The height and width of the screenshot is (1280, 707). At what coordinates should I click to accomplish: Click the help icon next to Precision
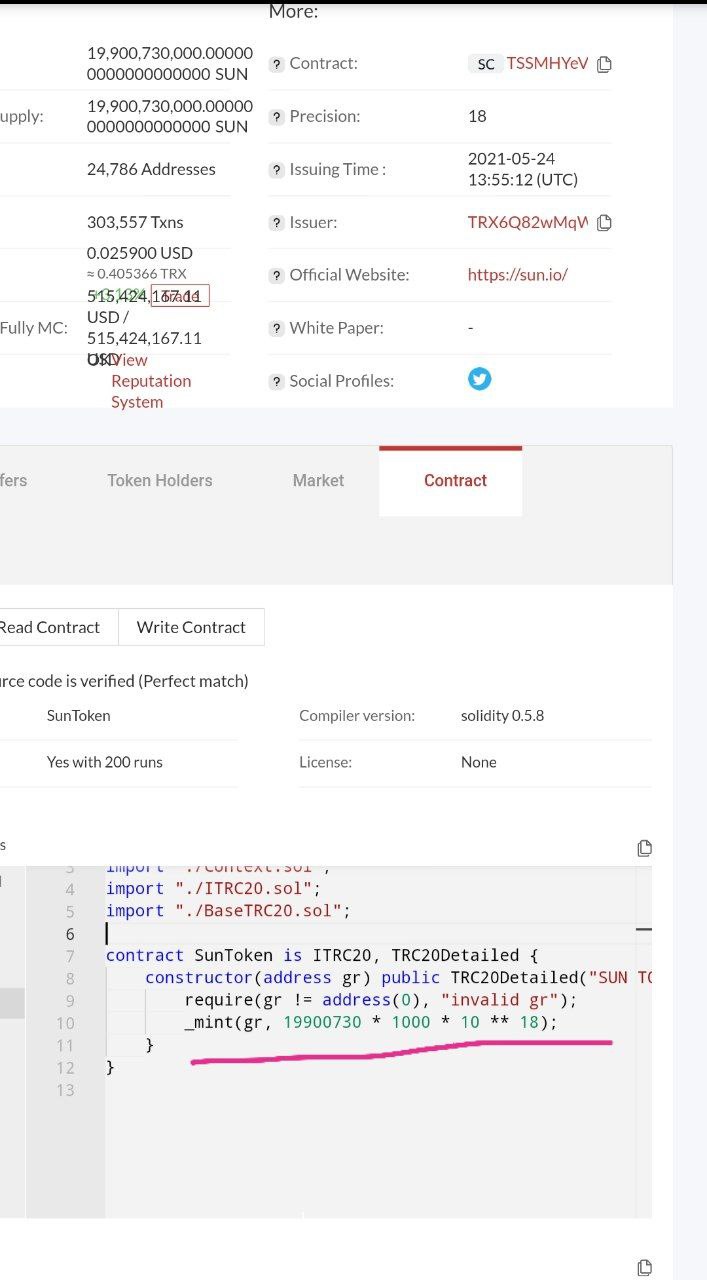tap(277, 117)
